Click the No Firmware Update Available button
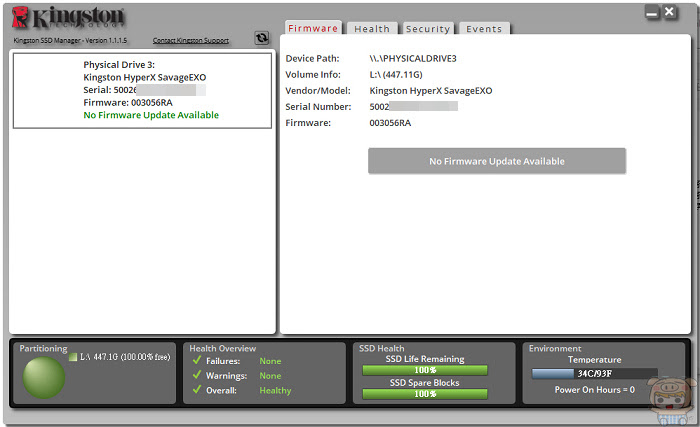700x427 pixels. click(x=497, y=161)
